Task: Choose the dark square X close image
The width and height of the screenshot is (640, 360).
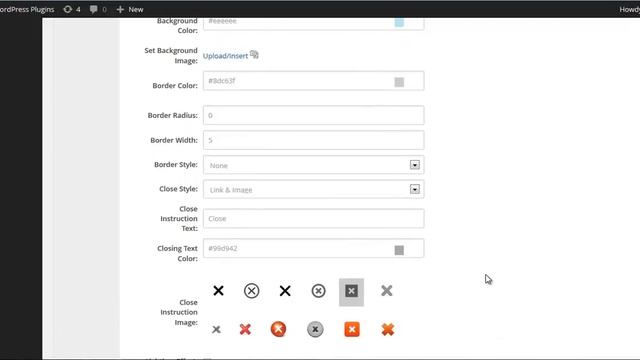Action: [x=351, y=292]
